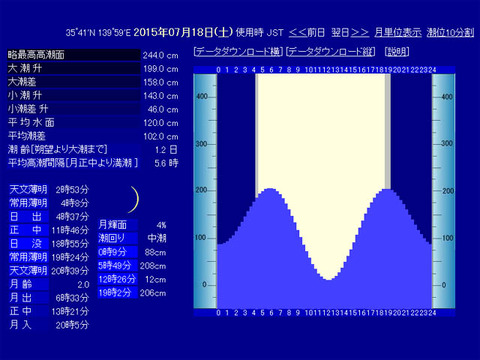This screenshot has width=480, height=360.
Task: Select tide height 88cm
Action: pos(155,252)
